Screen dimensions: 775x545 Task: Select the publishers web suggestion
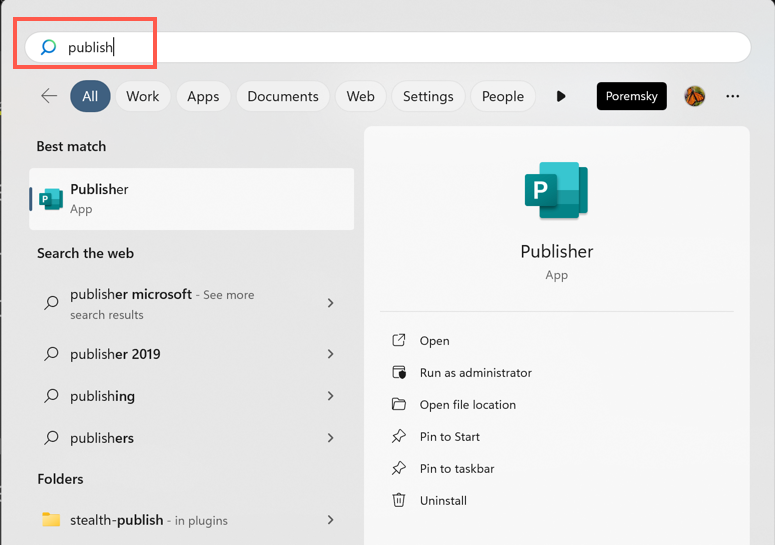click(191, 438)
